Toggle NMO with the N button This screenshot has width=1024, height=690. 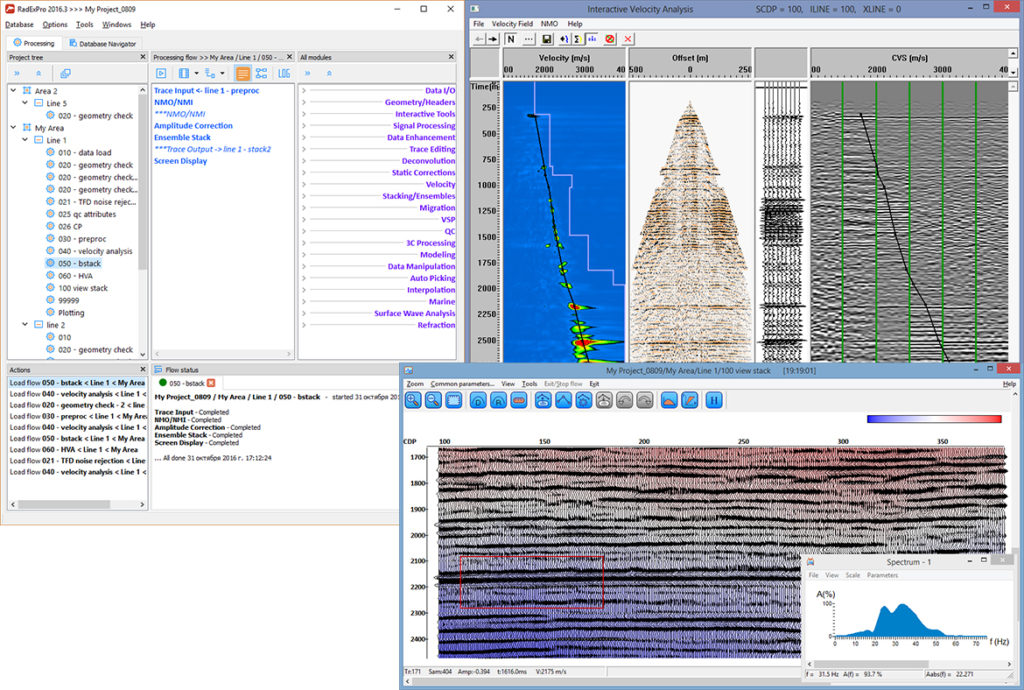pos(510,39)
